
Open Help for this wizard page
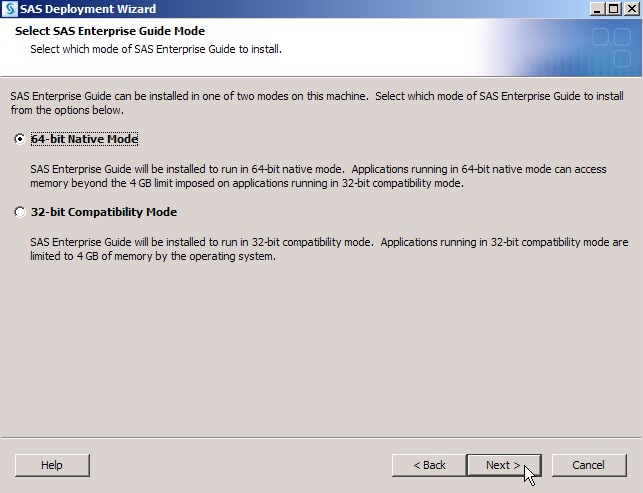tap(52, 465)
